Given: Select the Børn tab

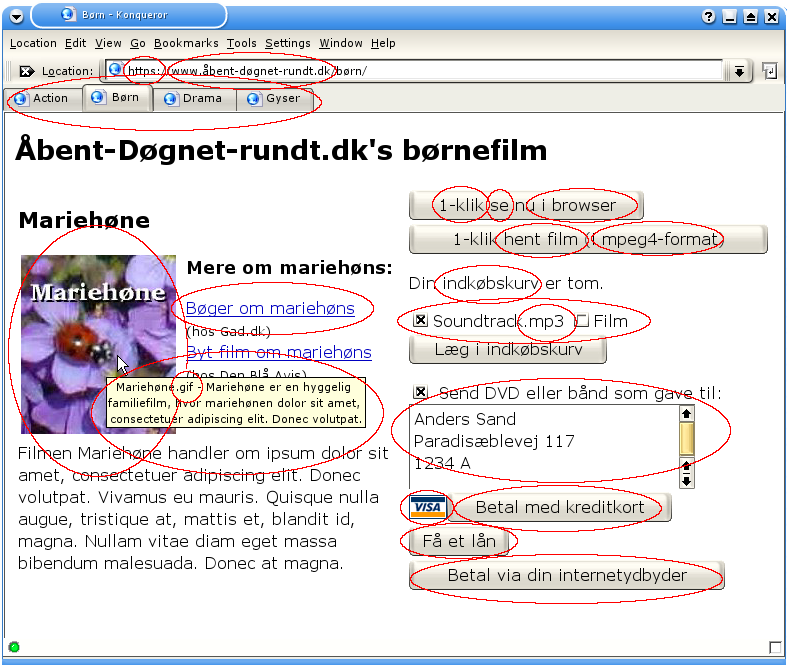Looking at the screenshot, I should [x=117, y=97].
